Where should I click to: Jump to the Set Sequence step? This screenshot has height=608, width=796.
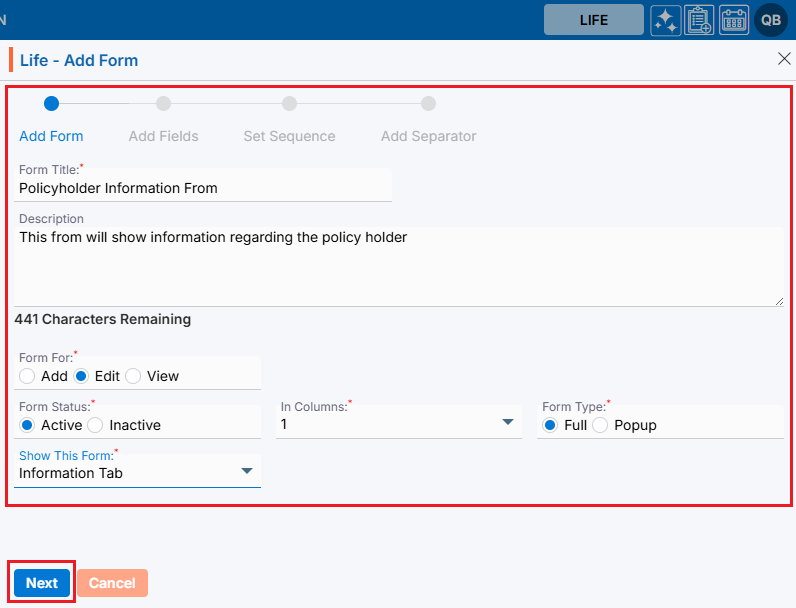(289, 136)
